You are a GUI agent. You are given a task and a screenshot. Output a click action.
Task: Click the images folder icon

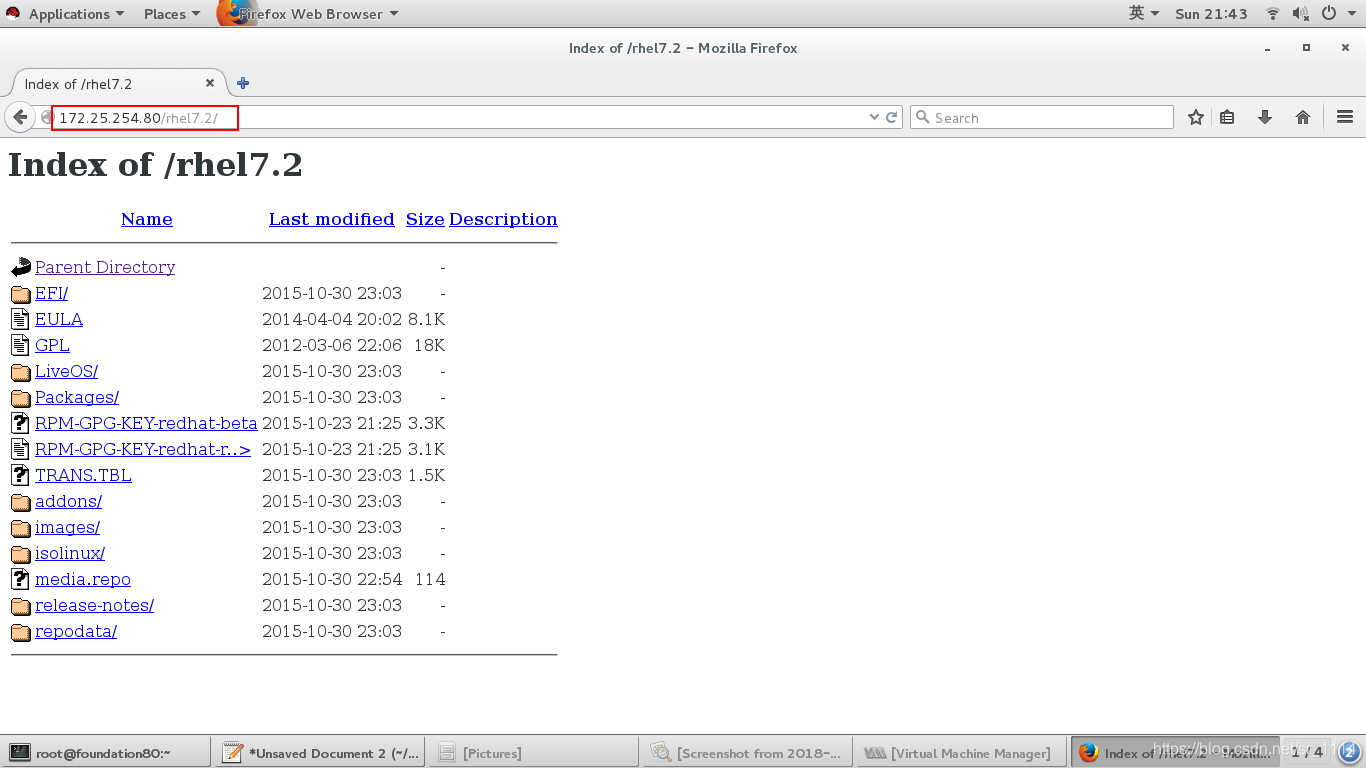(x=21, y=528)
